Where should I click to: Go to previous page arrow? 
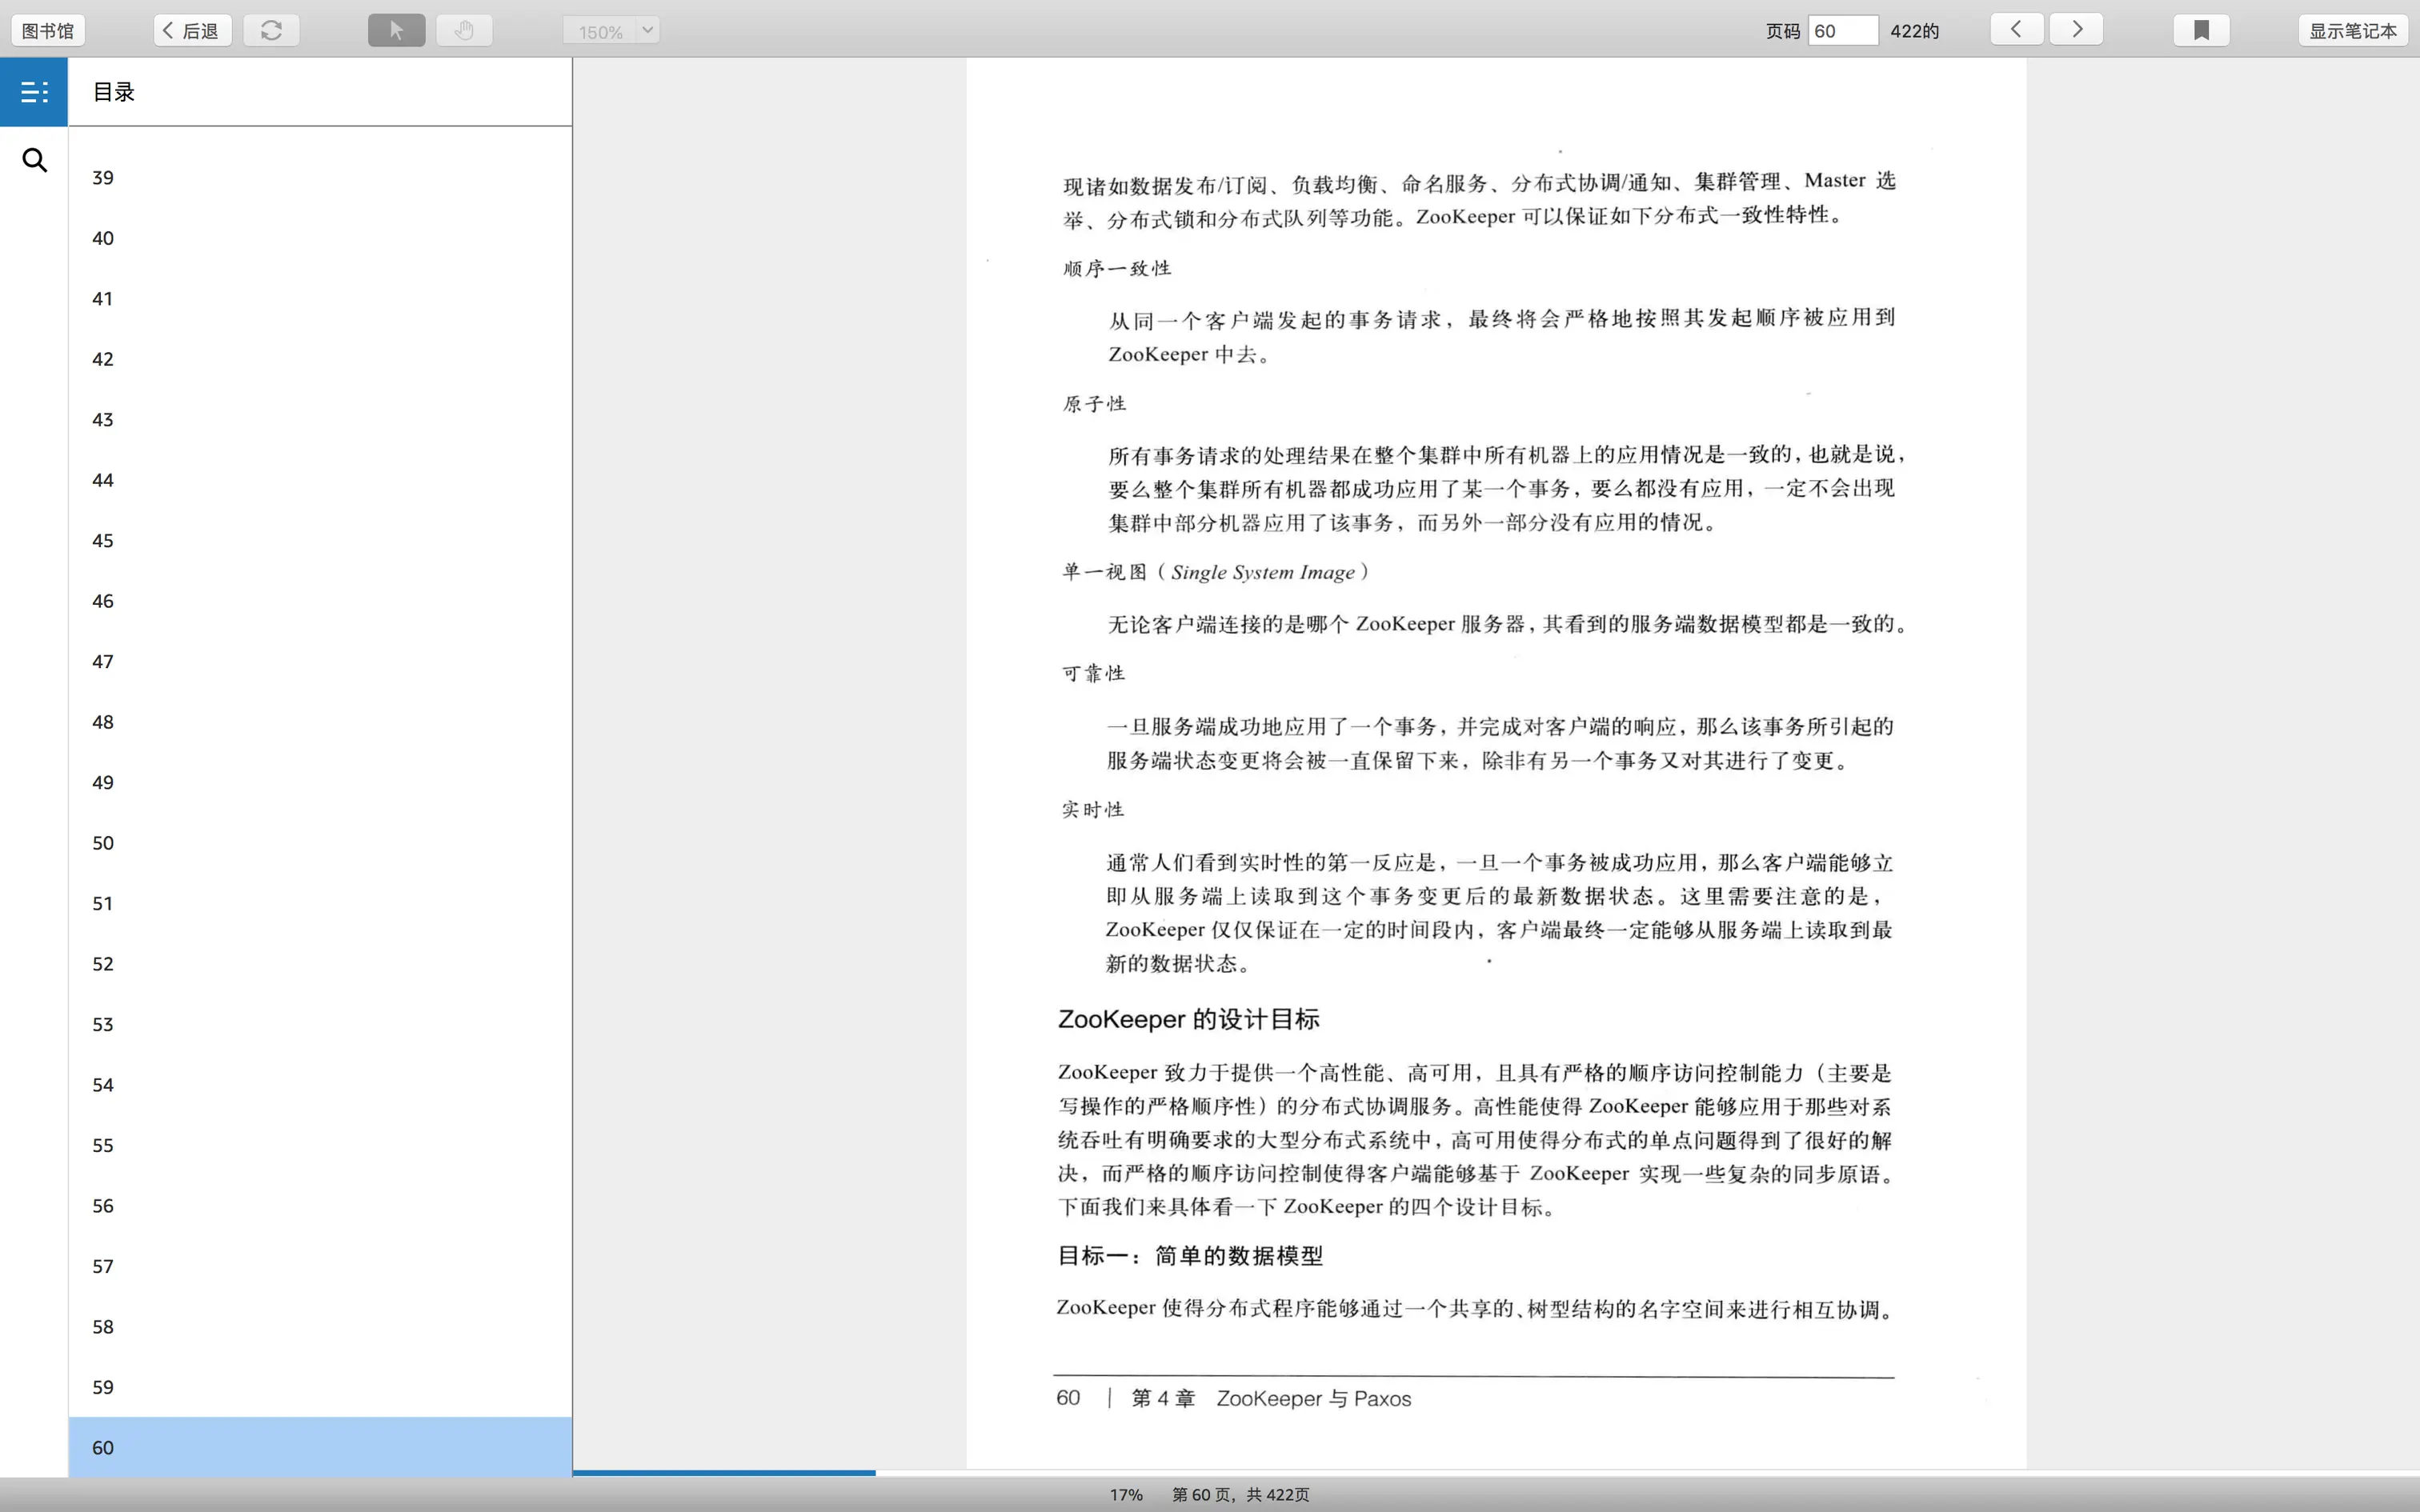(x=2016, y=29)
